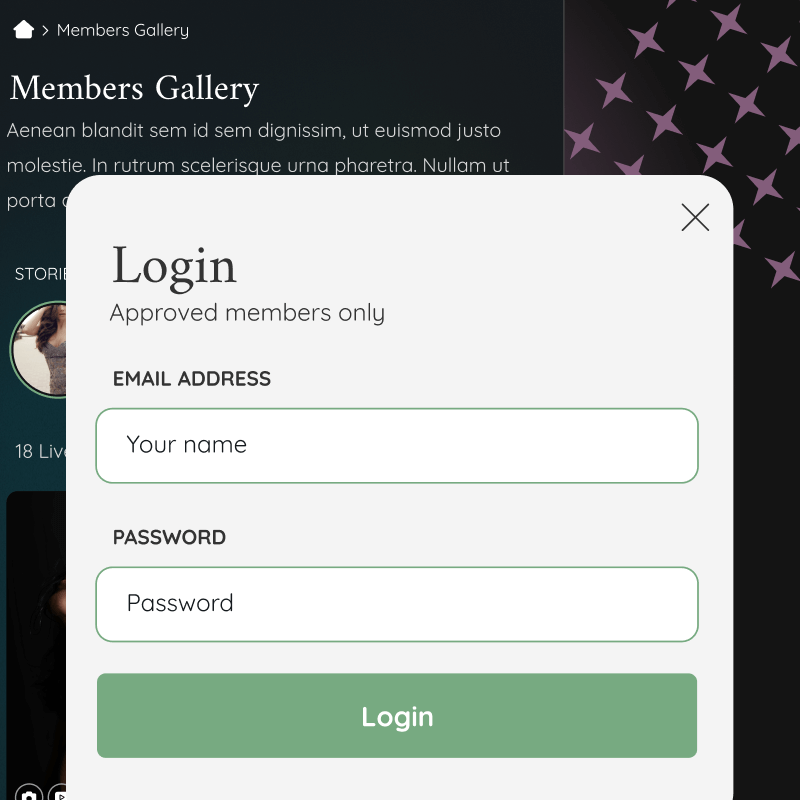Open the Members Gallery breadcrumb link

point(123,30)
